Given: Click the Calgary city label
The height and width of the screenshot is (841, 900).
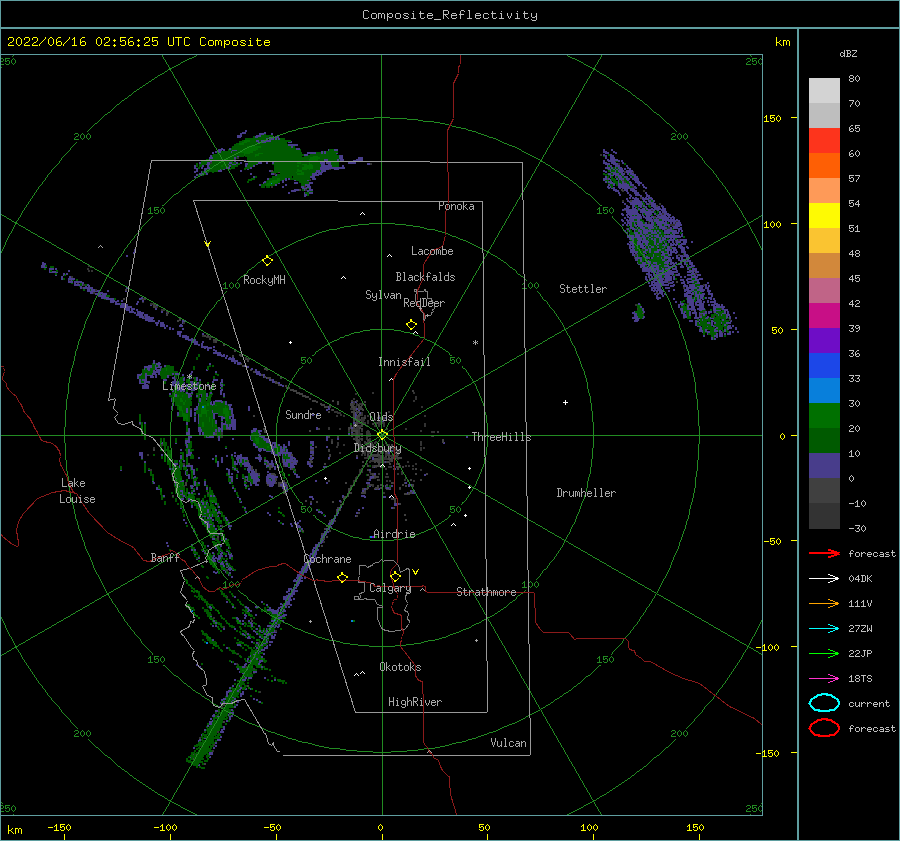Looking at the screenshot, I should [390, 588].
